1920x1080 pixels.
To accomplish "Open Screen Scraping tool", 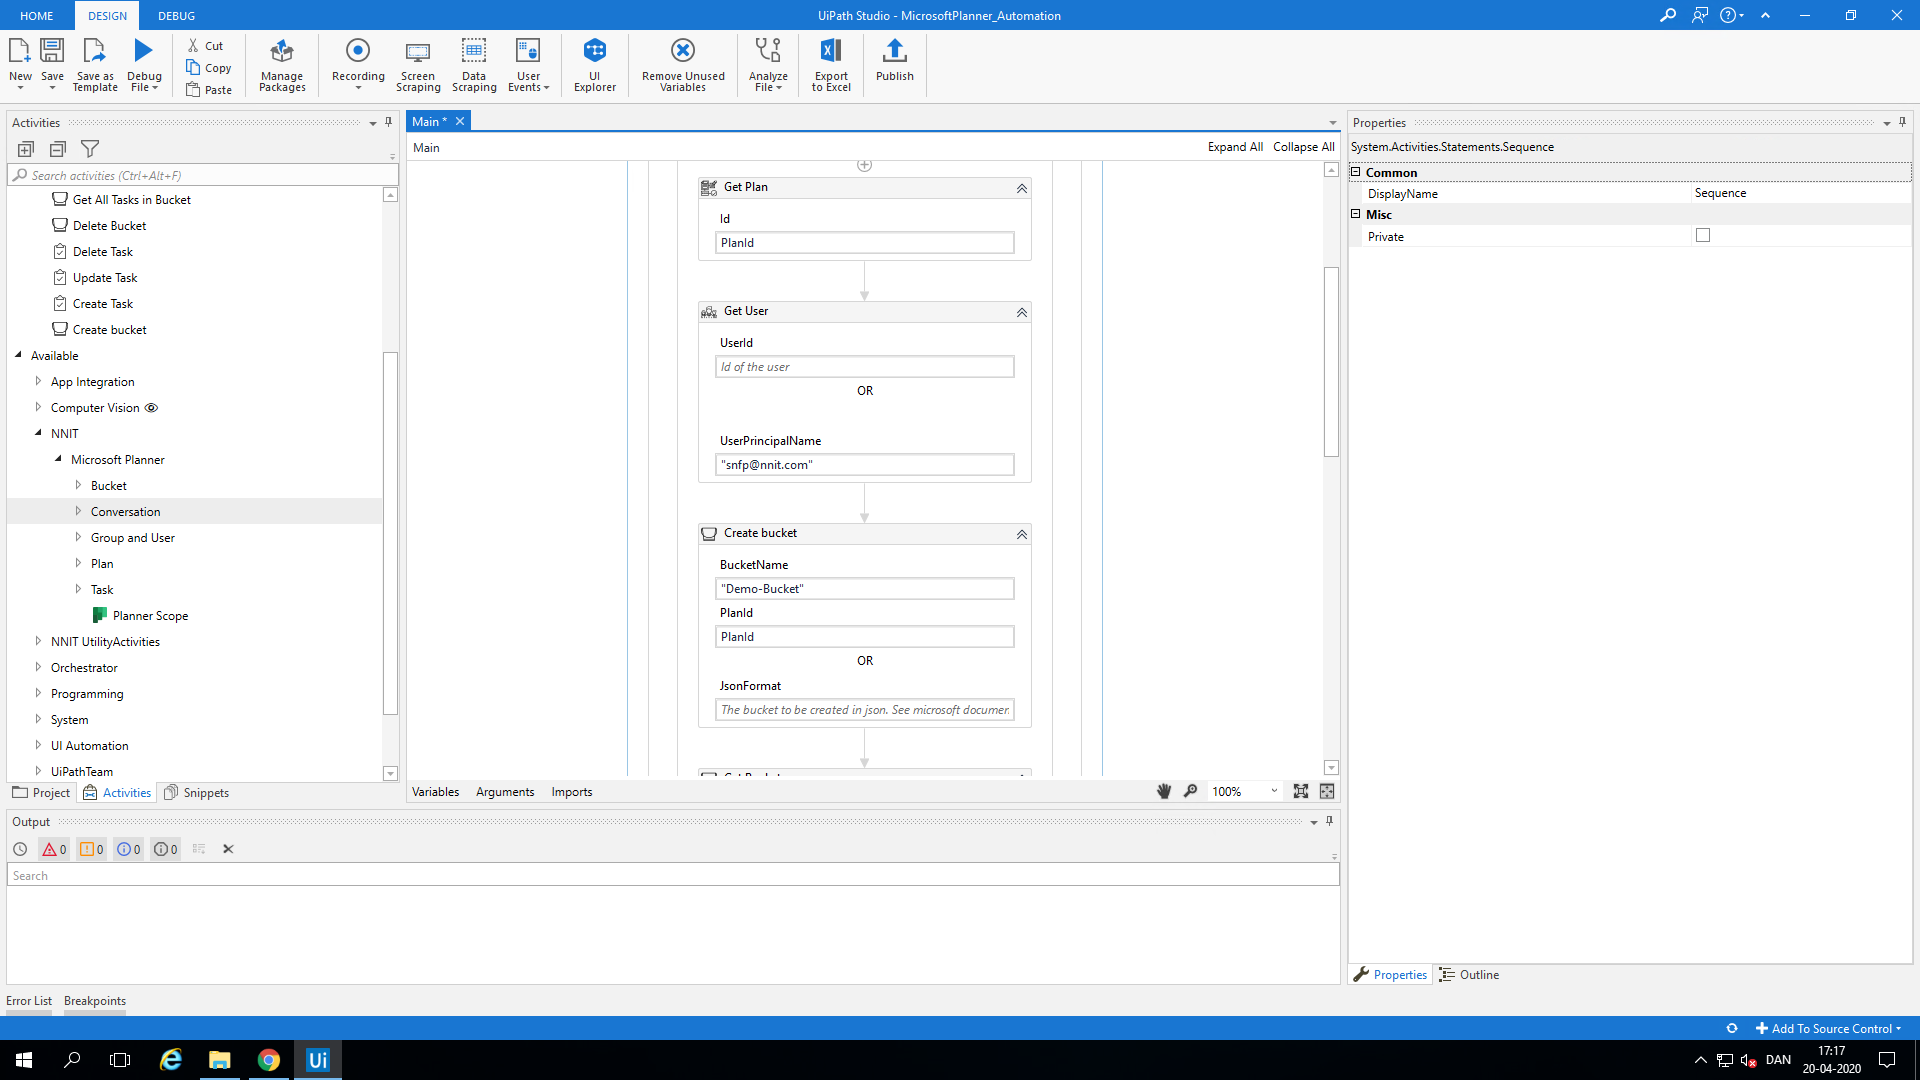I will [418, 63].
